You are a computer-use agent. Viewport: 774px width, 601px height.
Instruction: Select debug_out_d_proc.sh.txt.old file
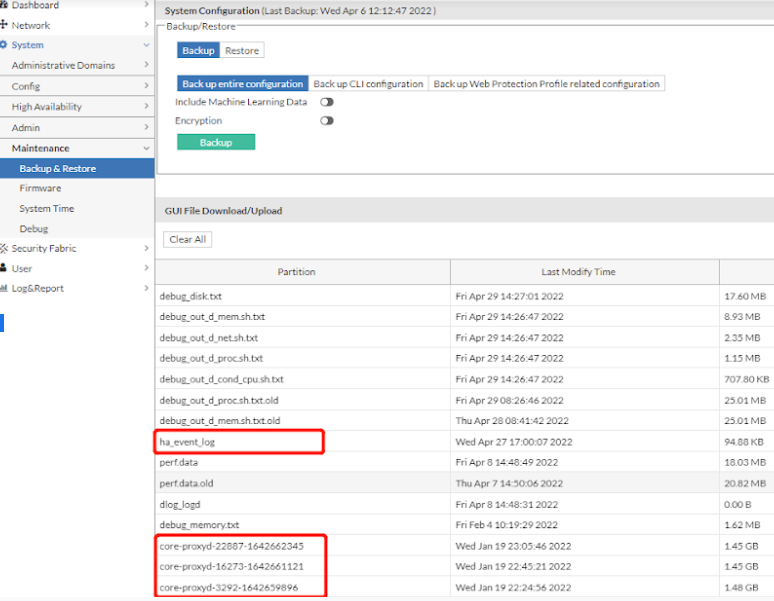point(219,400)
